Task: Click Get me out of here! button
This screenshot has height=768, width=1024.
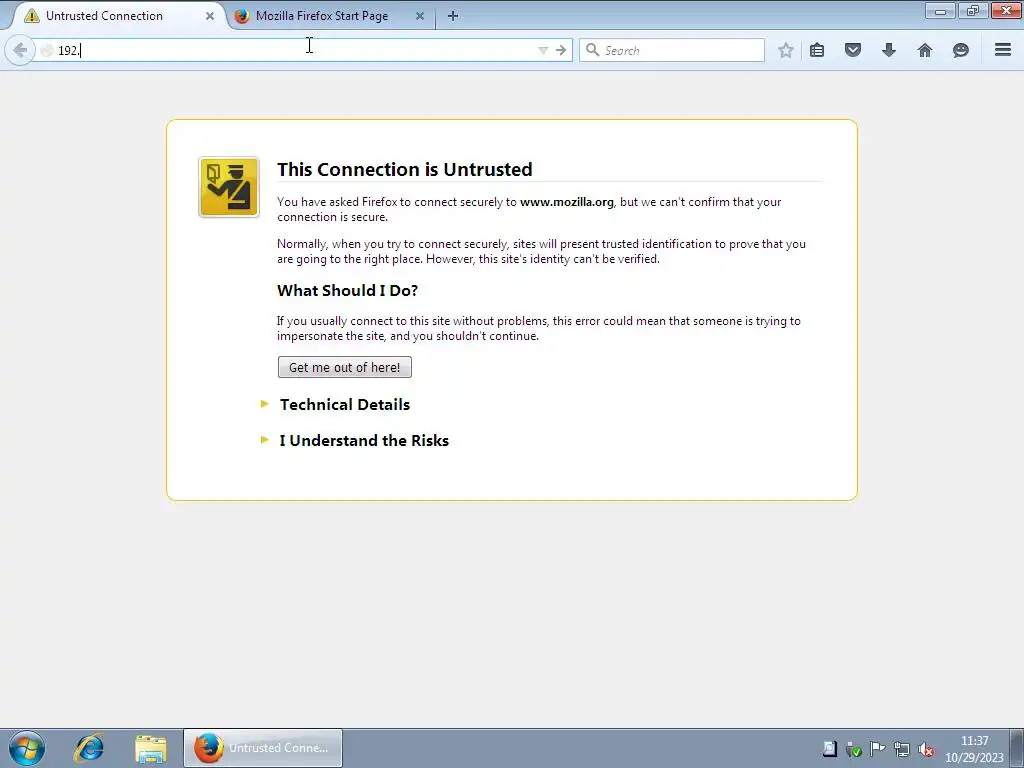Action: click(x=345, y=367)
